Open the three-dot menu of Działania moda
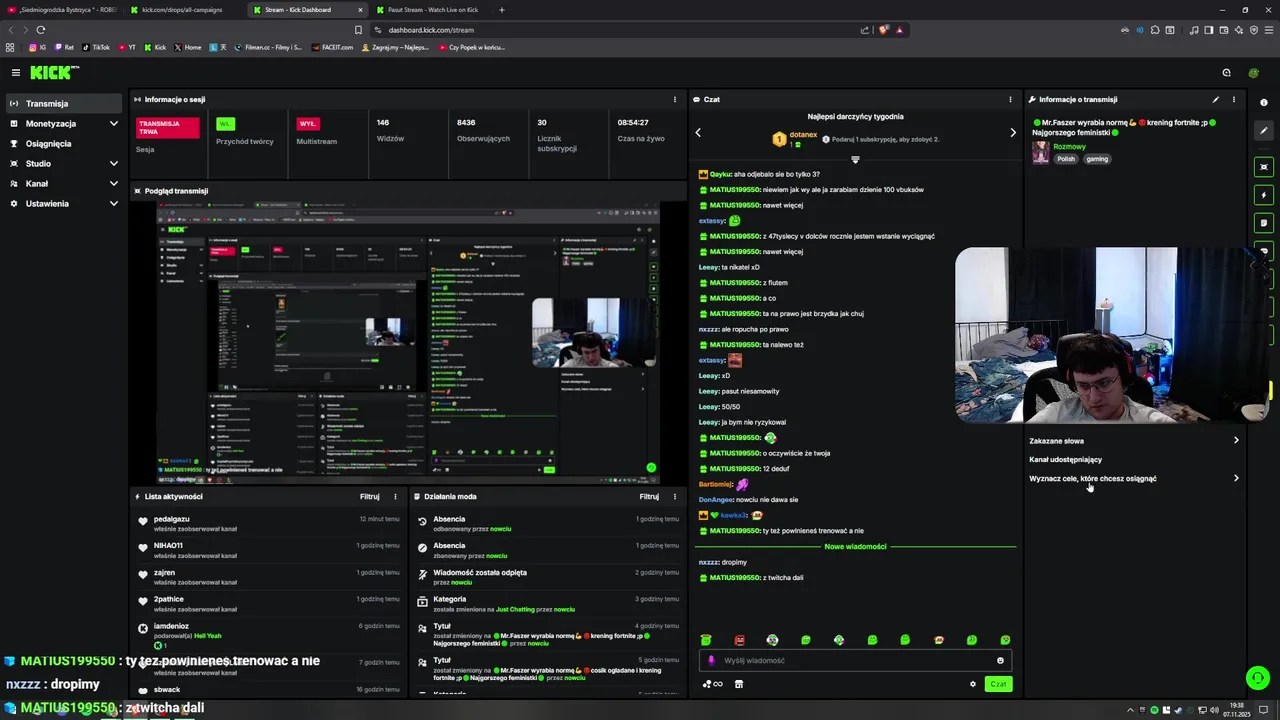The height and width of the screenshot is (720, 1280). [x=675, y=496]
